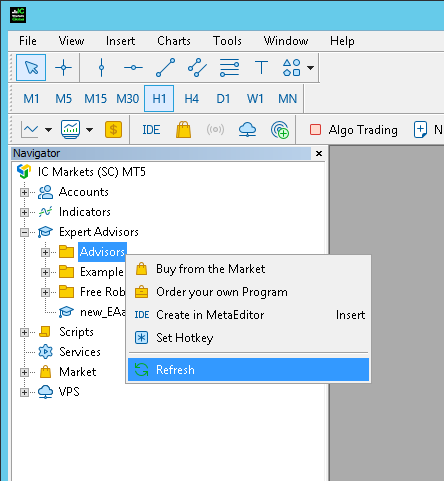Screen dimensions: 444x481
Task: Switch chart to MN timeframe
Action: point(287,99)
